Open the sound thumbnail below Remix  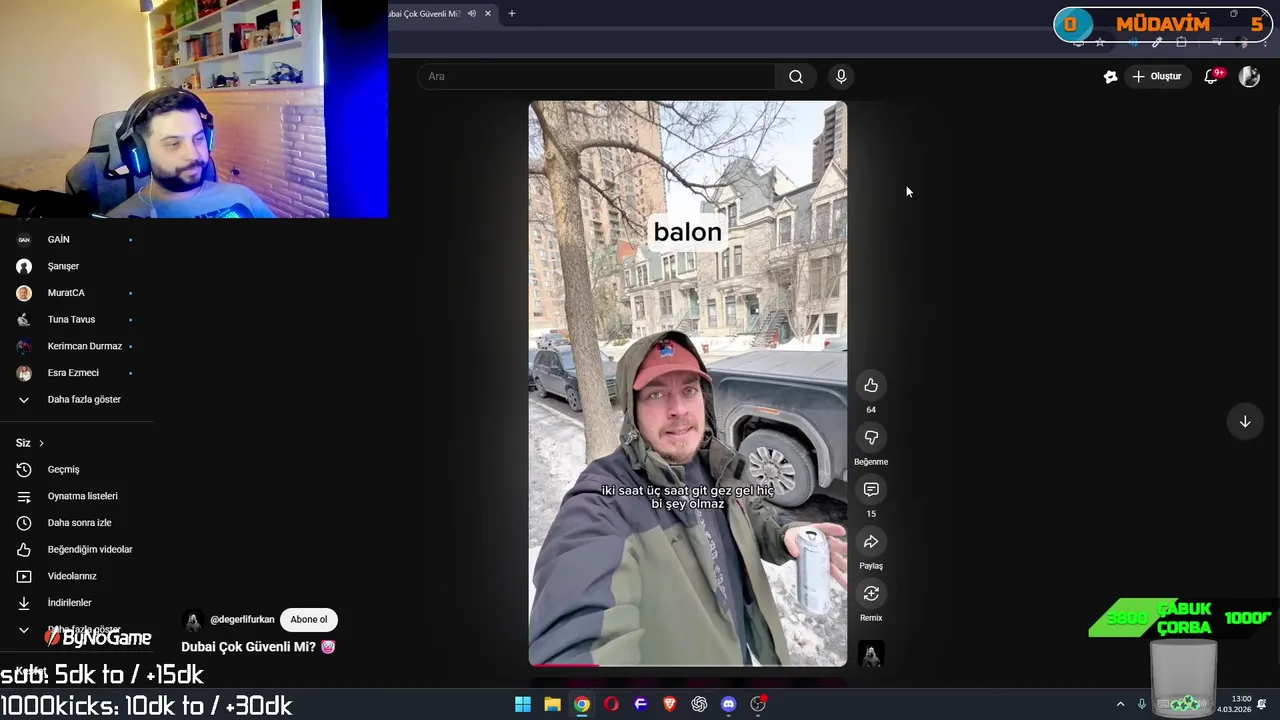point(871,654)
